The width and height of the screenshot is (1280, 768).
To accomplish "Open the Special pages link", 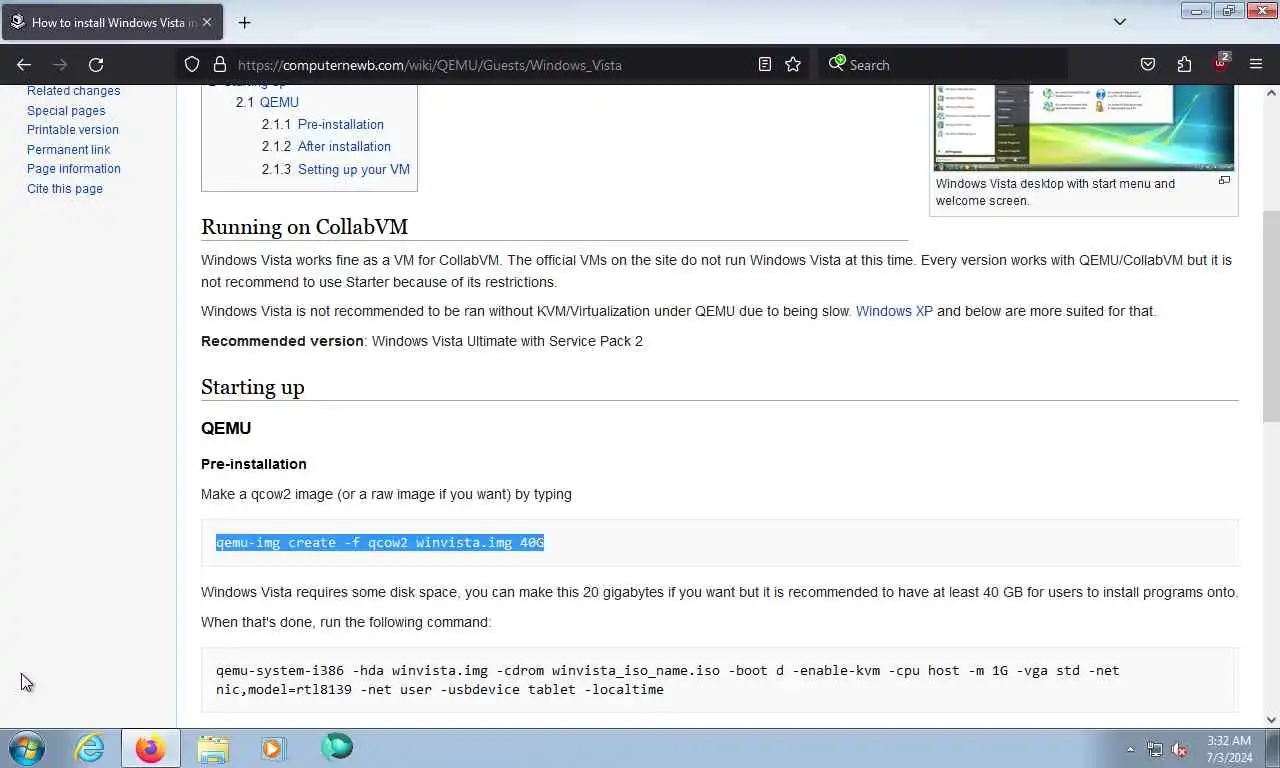I will [66, 111].
